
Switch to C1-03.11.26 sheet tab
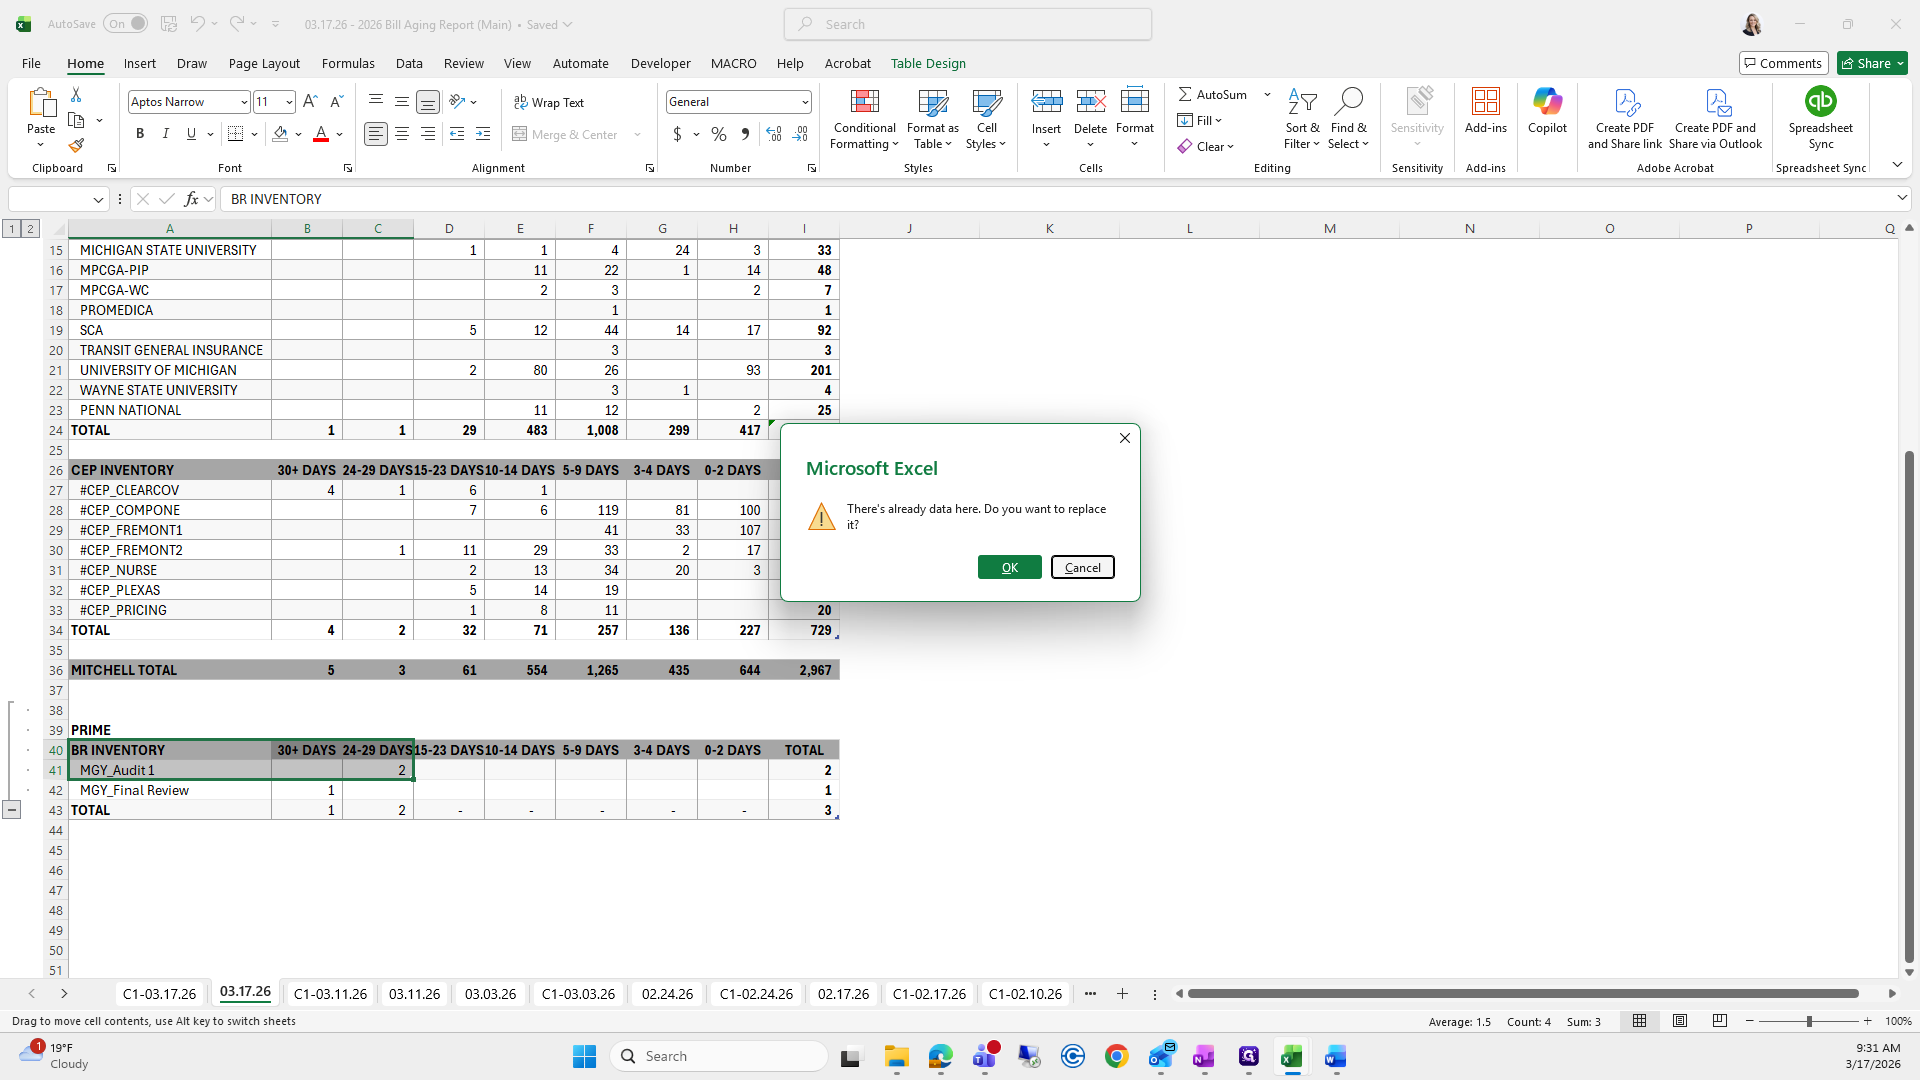point(330,994)
